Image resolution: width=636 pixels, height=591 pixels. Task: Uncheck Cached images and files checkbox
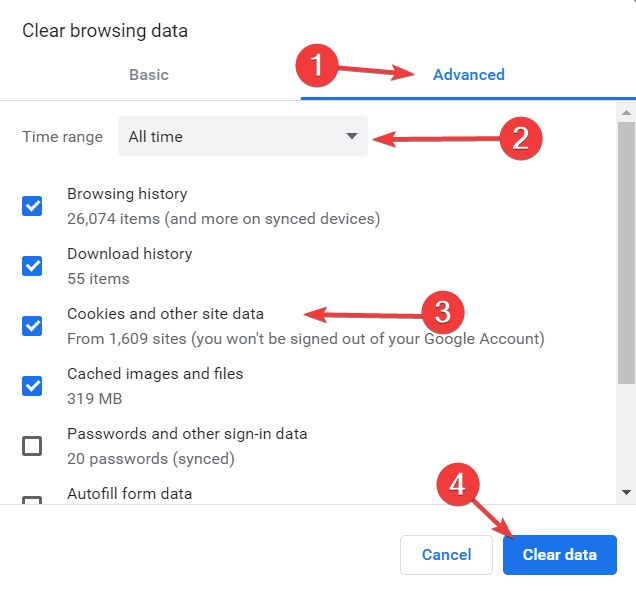pyautogui.click(x=32, y=386)
